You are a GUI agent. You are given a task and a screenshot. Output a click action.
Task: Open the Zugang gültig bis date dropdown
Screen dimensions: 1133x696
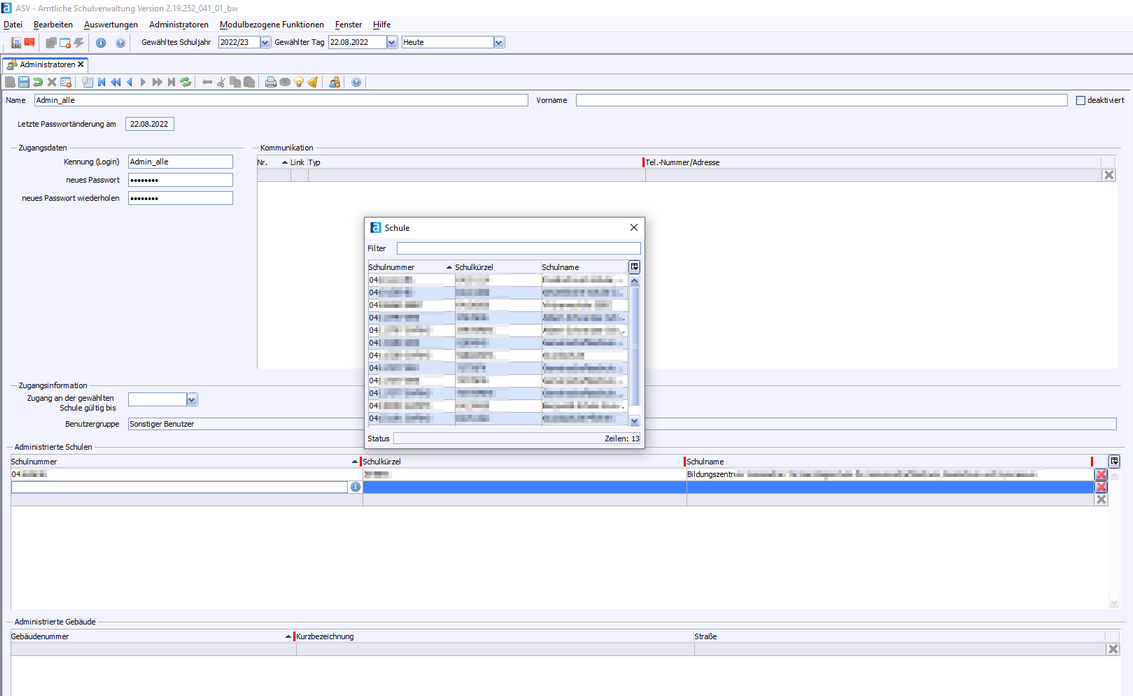(x=192, y=399)
